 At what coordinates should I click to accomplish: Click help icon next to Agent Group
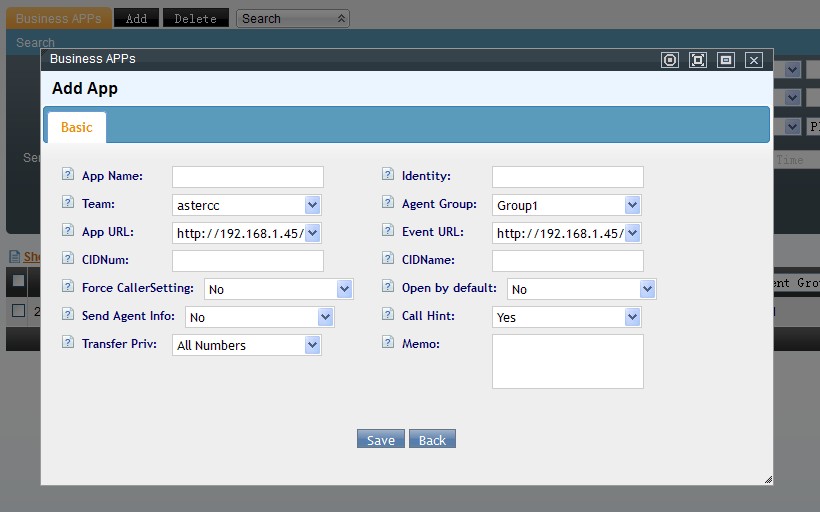coord(388,202)
